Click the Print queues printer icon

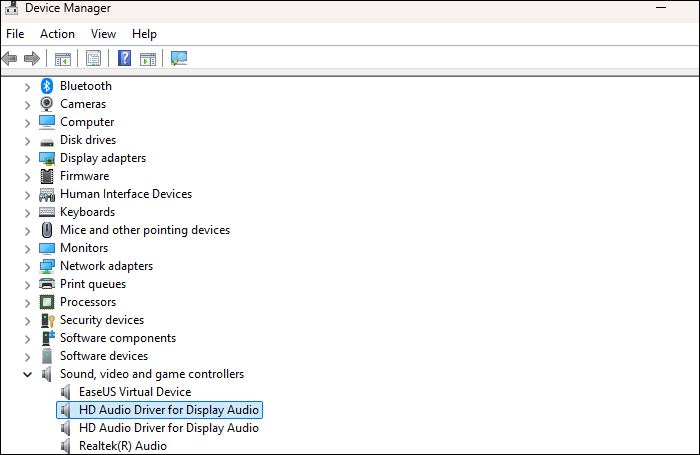(x=47, y=284)
